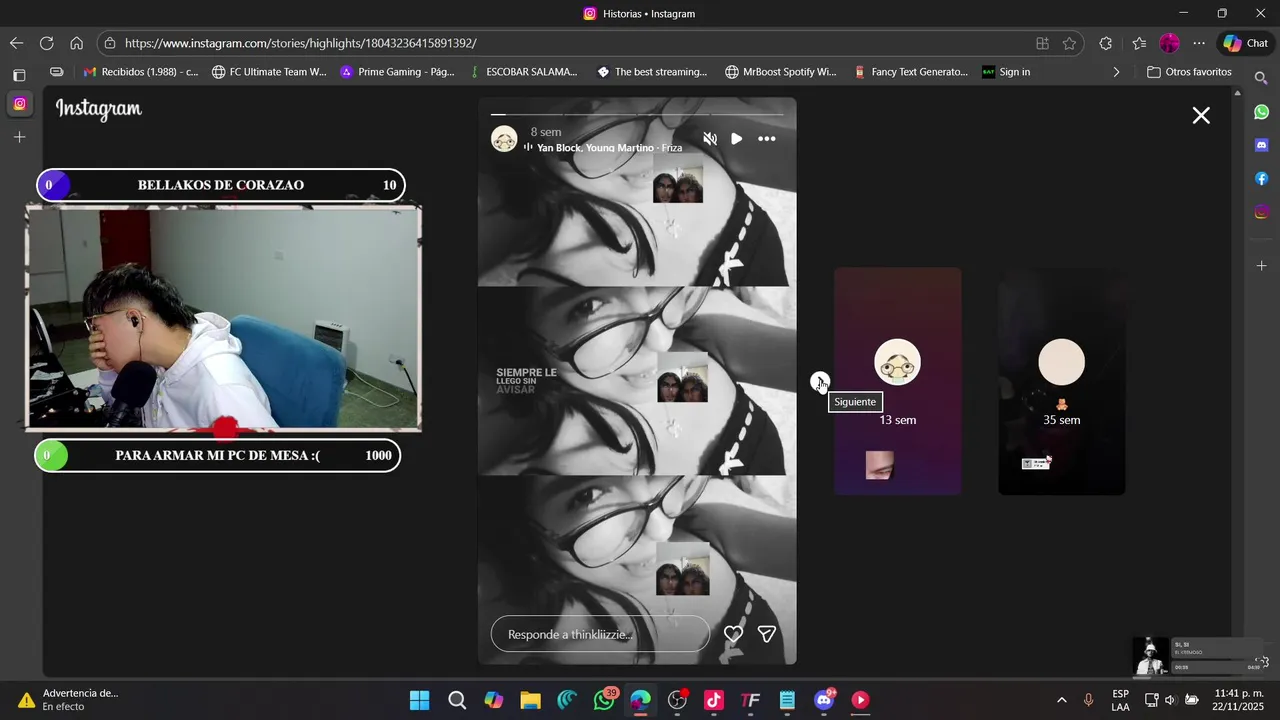Open the 'Prime Gaming - Pág...' bookmark
Image resolution: width=1280 pixels, height=720 pixels.
(397, 72)
